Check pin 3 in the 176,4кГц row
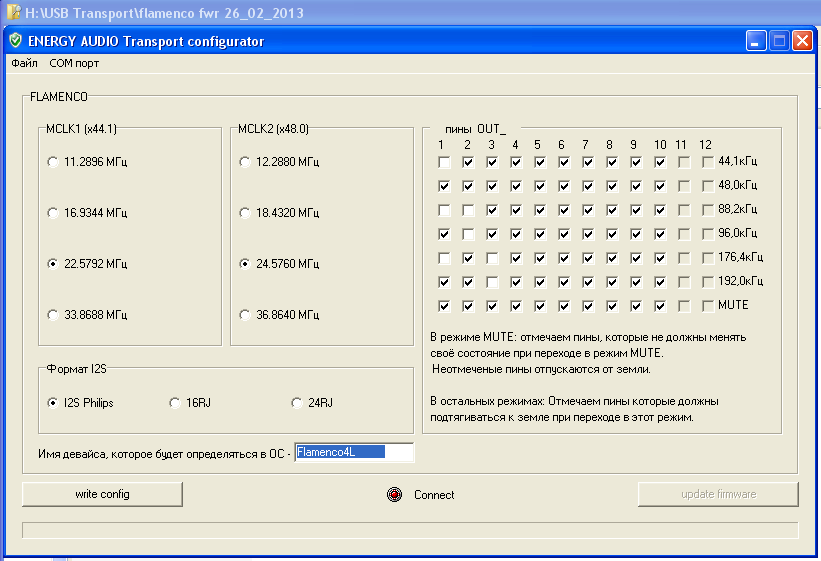Image resolution: width=821 pixels, height=561 pixels. (x=492, y=258)
